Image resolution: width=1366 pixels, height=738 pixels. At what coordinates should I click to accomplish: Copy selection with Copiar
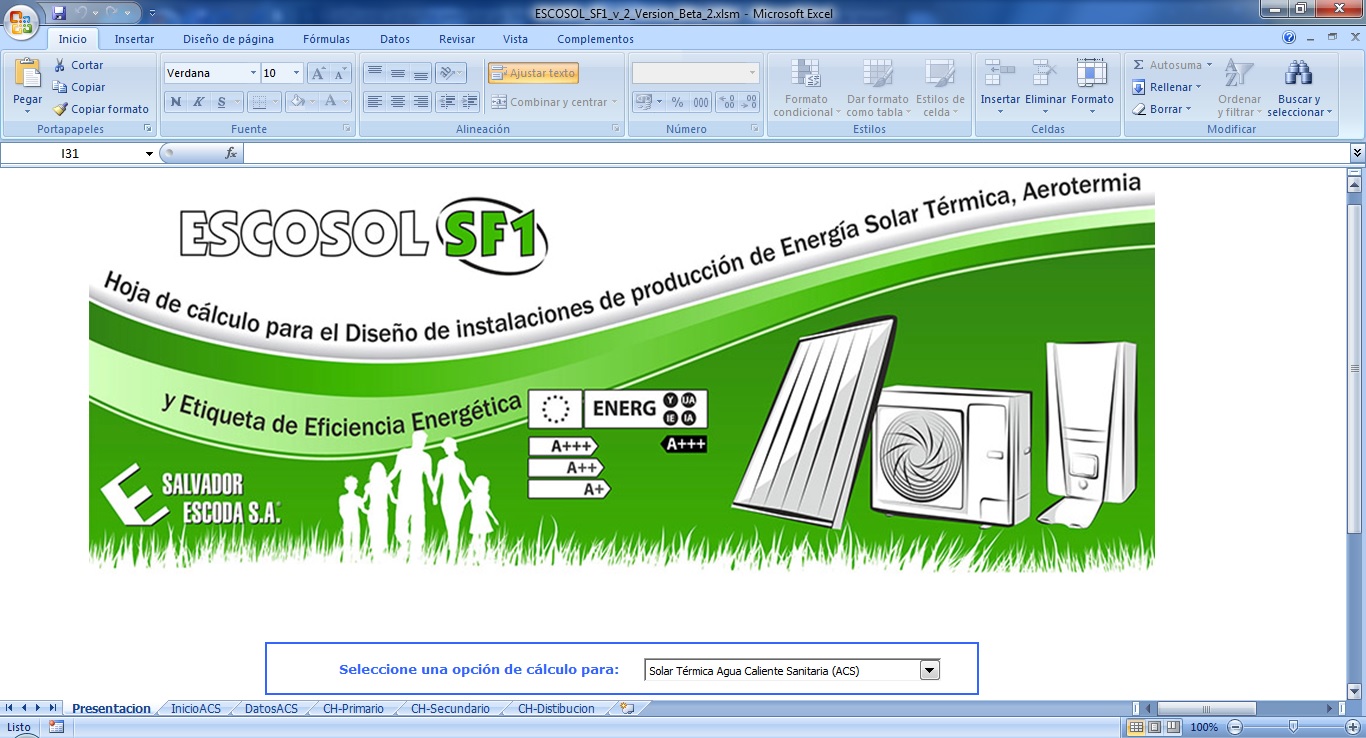tap(79, 87)
